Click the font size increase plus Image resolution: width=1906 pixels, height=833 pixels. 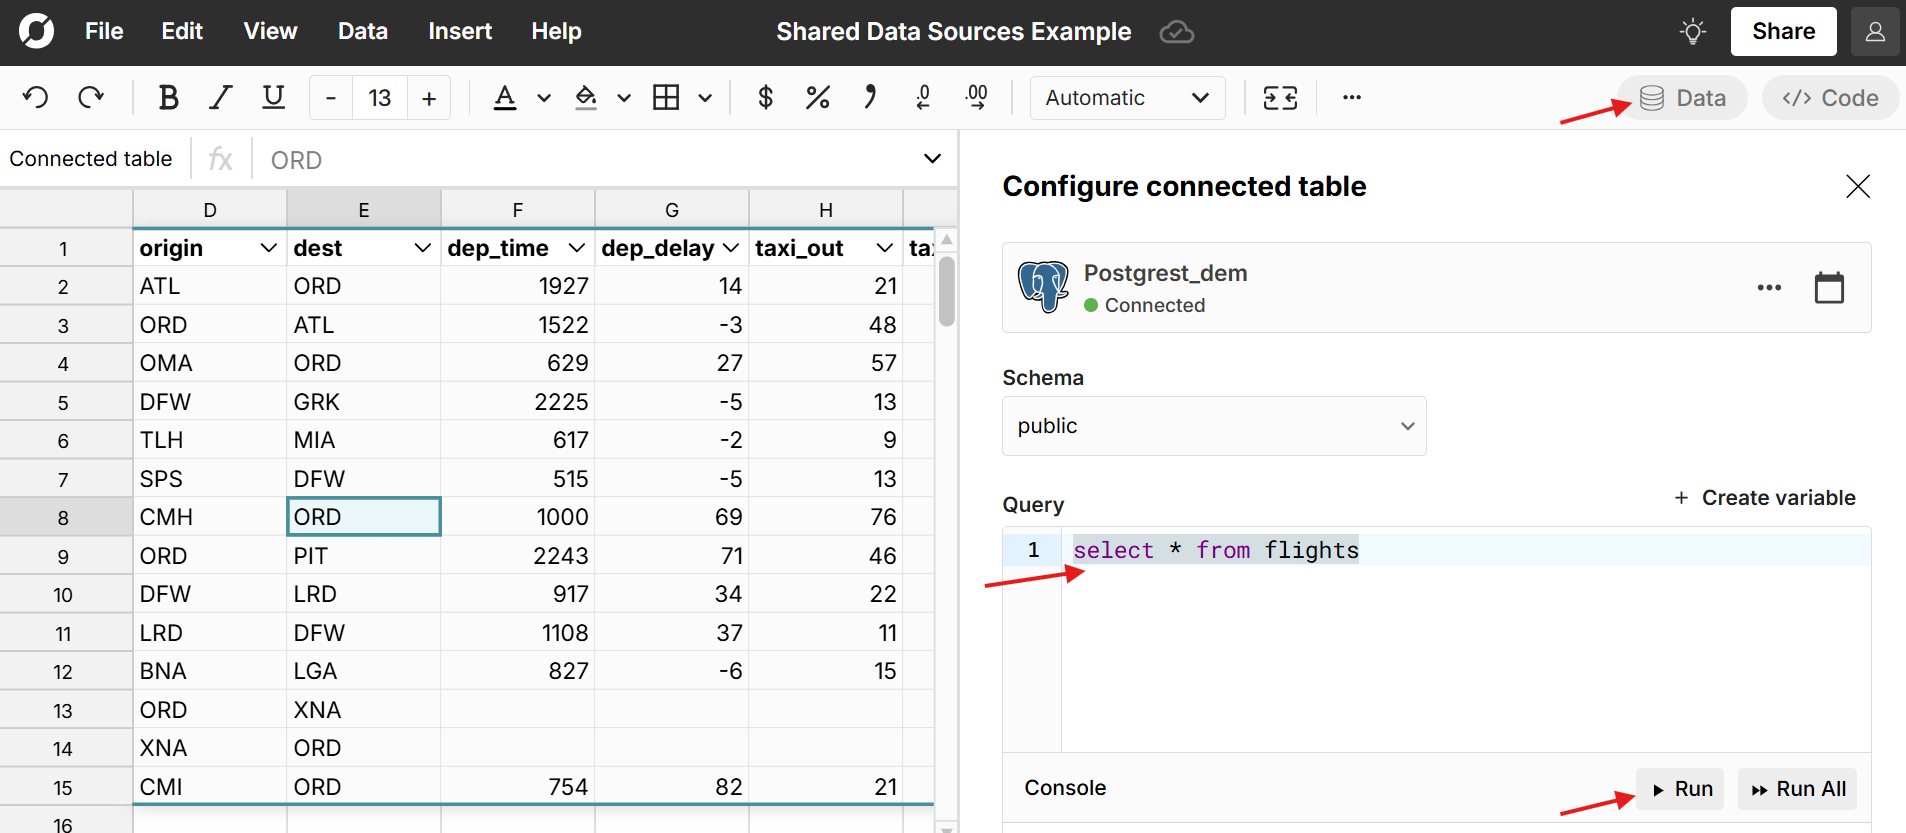coord(429,98)
